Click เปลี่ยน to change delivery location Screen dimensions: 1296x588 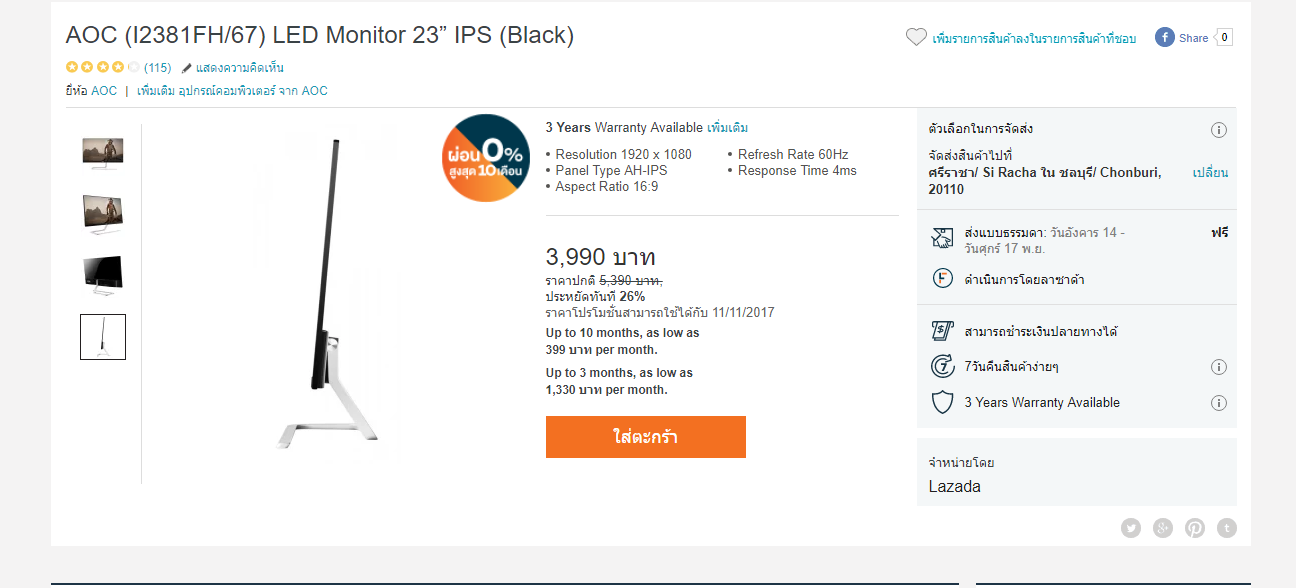1210,173
